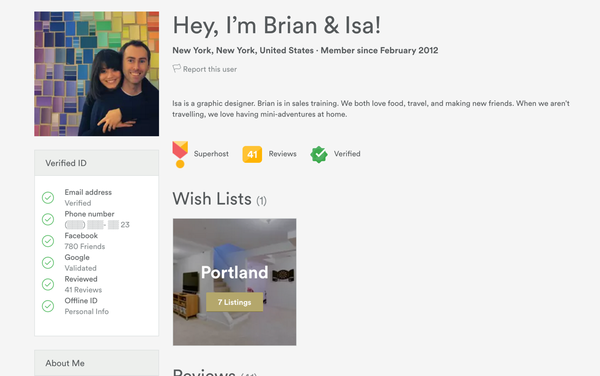600x376 pixels.
Task: Click the Email address label
Action: (88, 192)
